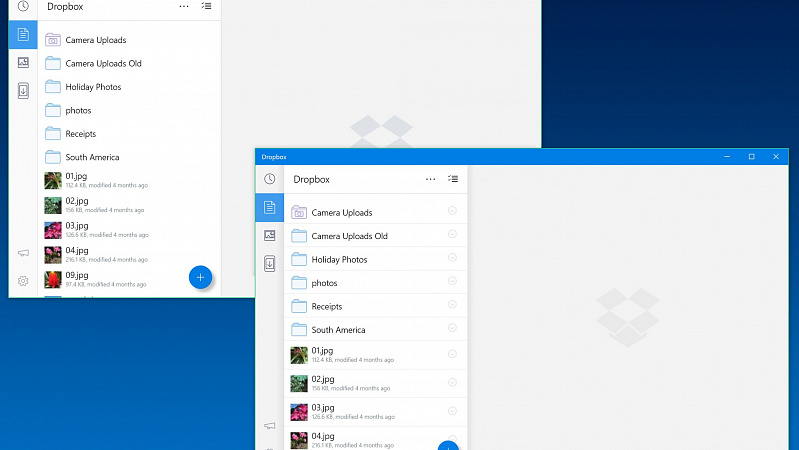Click blue plus add button in back window
The image size is (799, 450).
[x=200, y=277]
